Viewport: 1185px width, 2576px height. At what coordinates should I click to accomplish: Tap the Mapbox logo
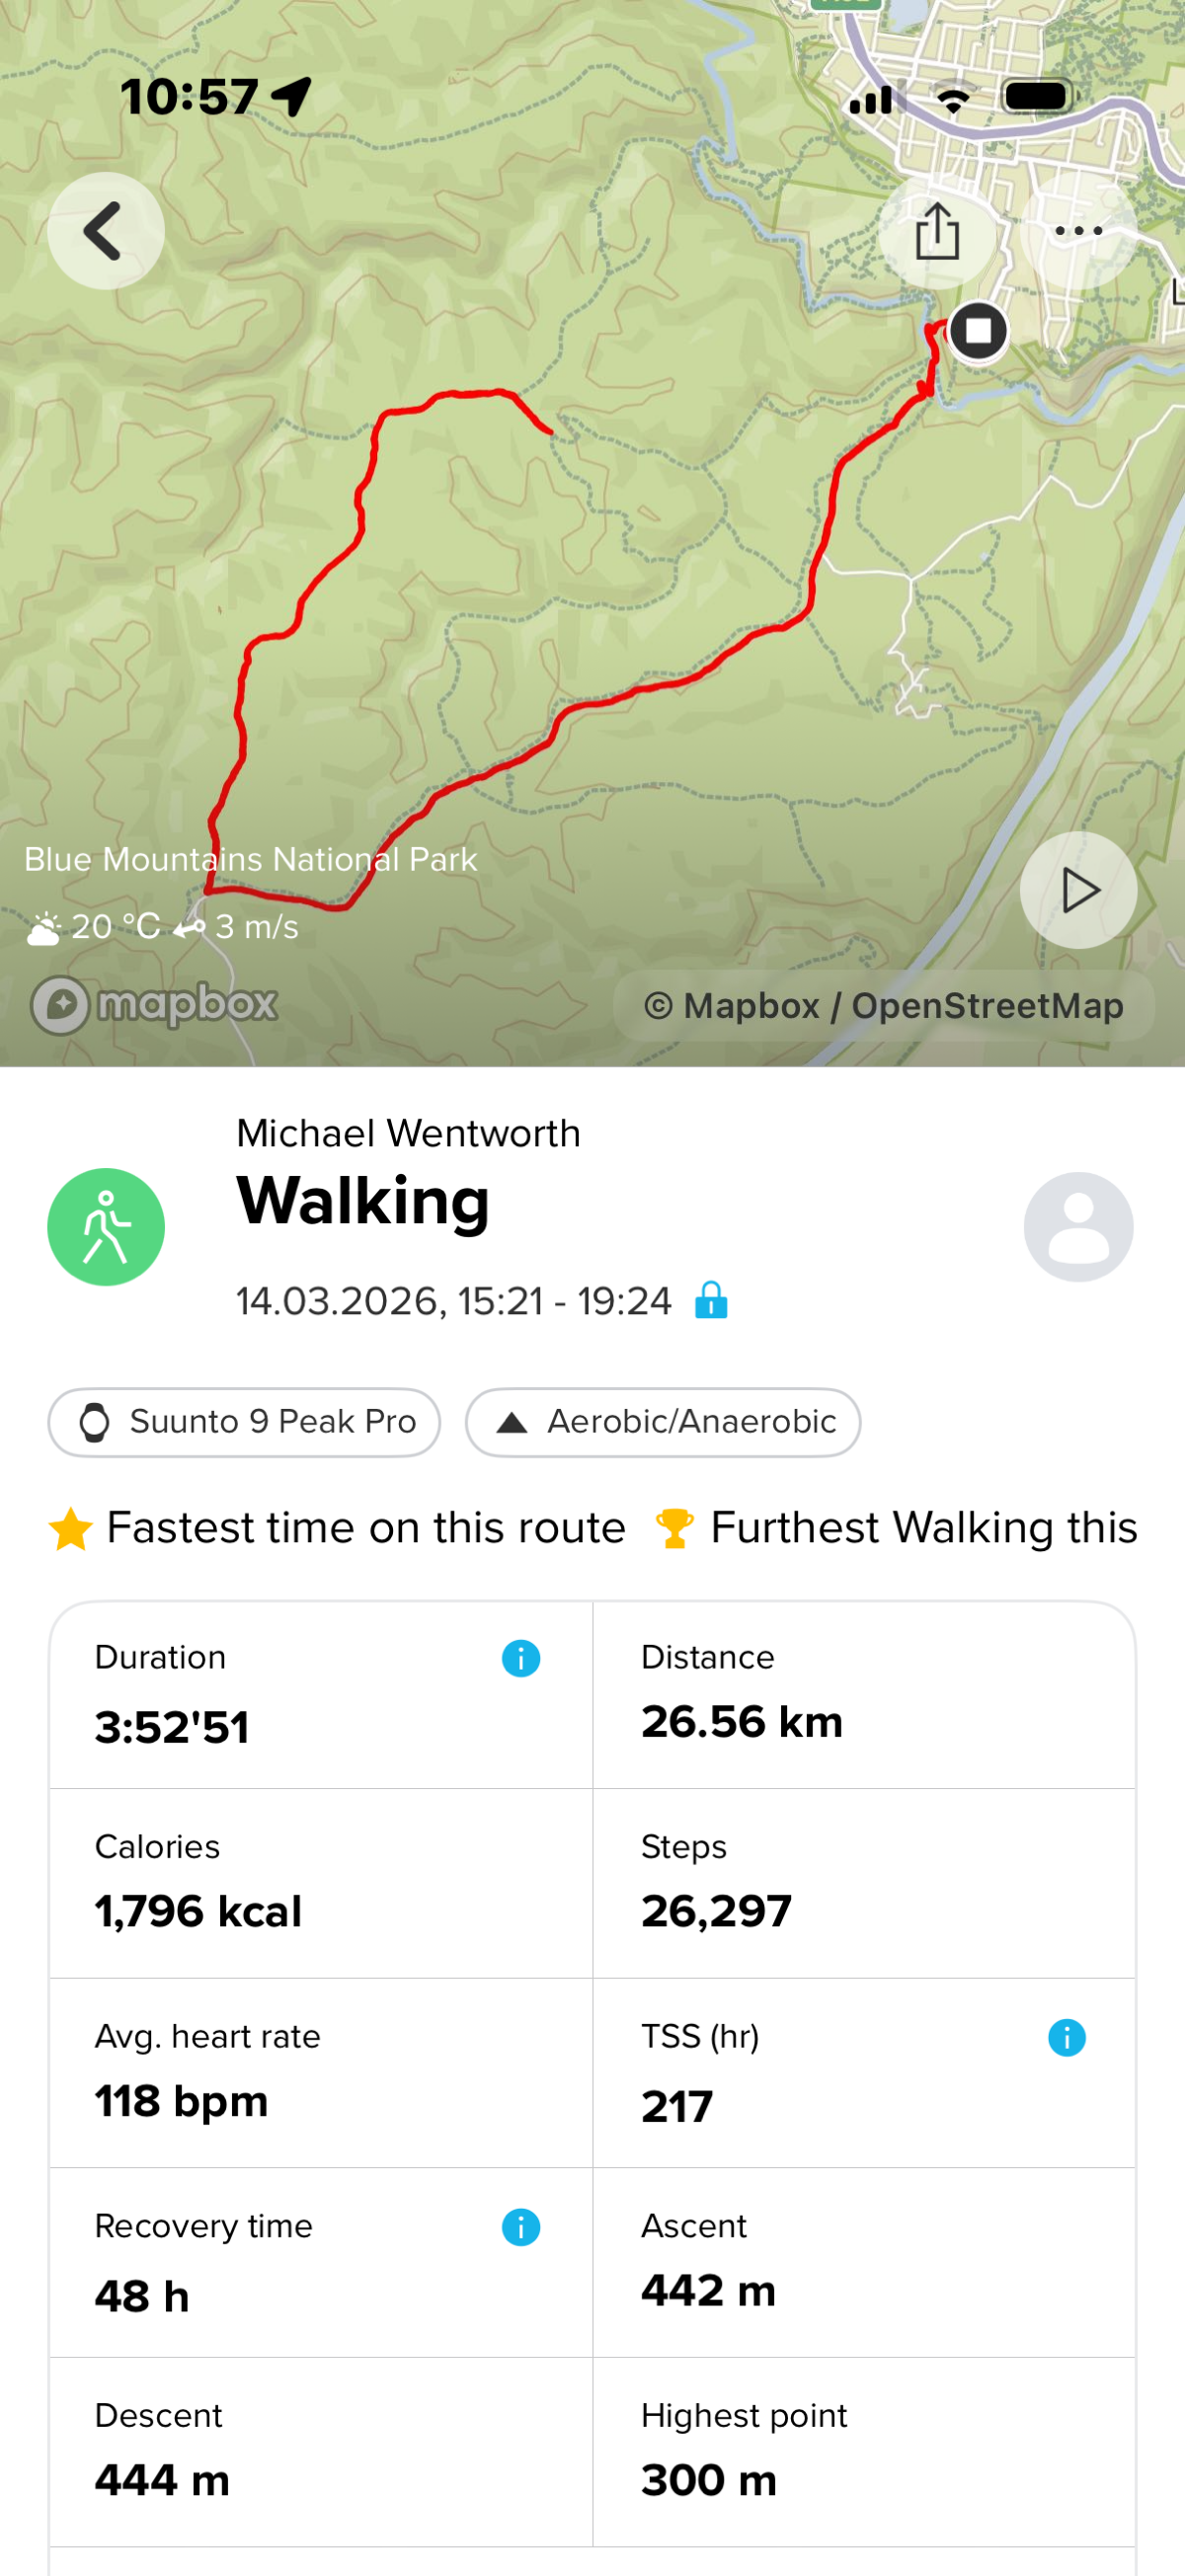155,1003
